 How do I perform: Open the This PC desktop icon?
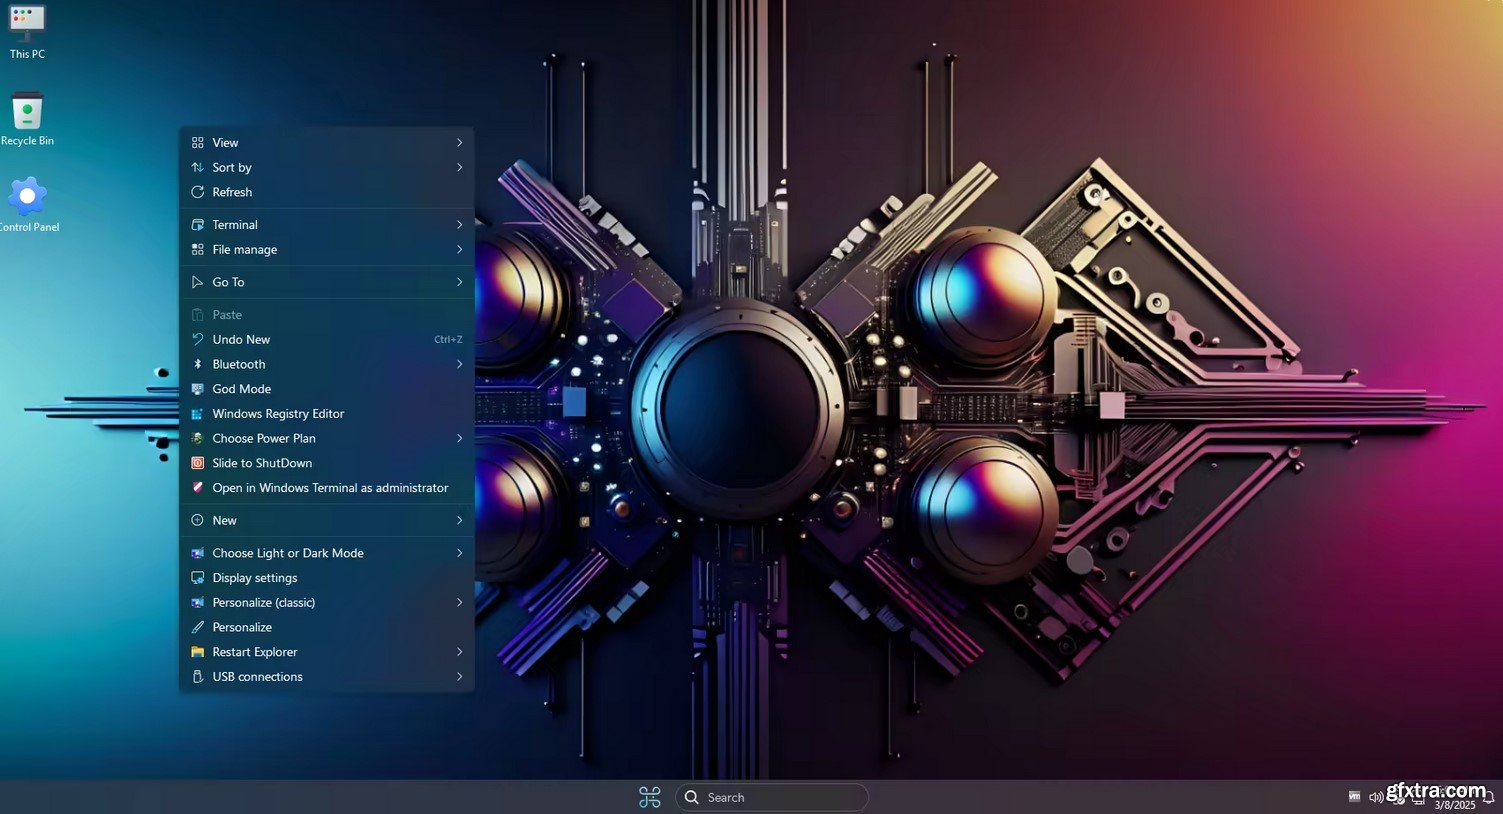coord(27,22)
